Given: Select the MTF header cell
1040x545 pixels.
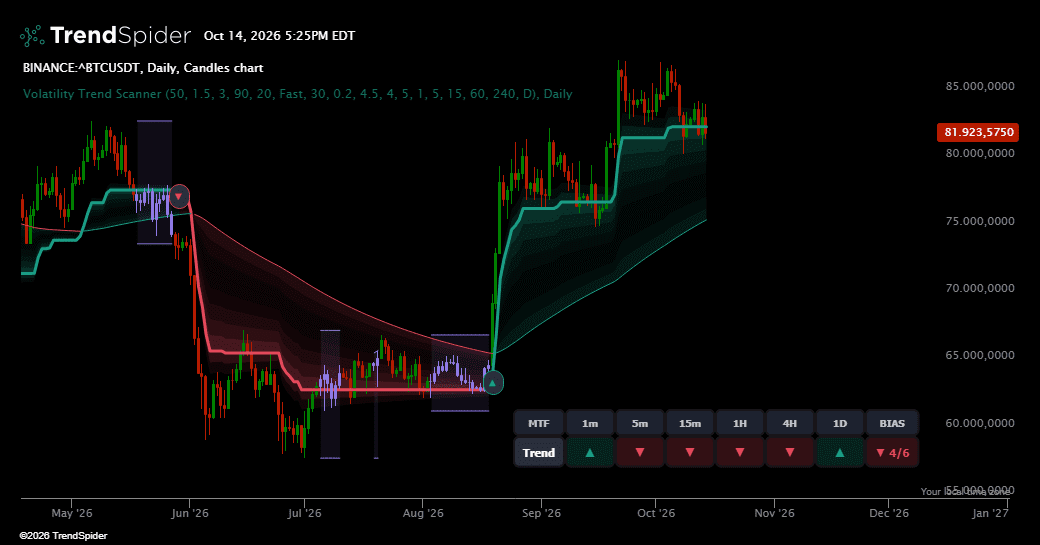Looking at the screenshot, I should (539, 423).
